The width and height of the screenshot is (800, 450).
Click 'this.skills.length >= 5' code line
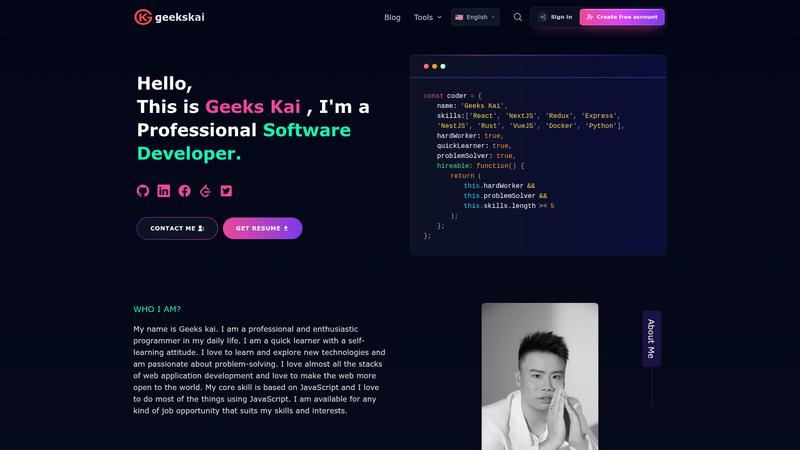coord(509,206)
